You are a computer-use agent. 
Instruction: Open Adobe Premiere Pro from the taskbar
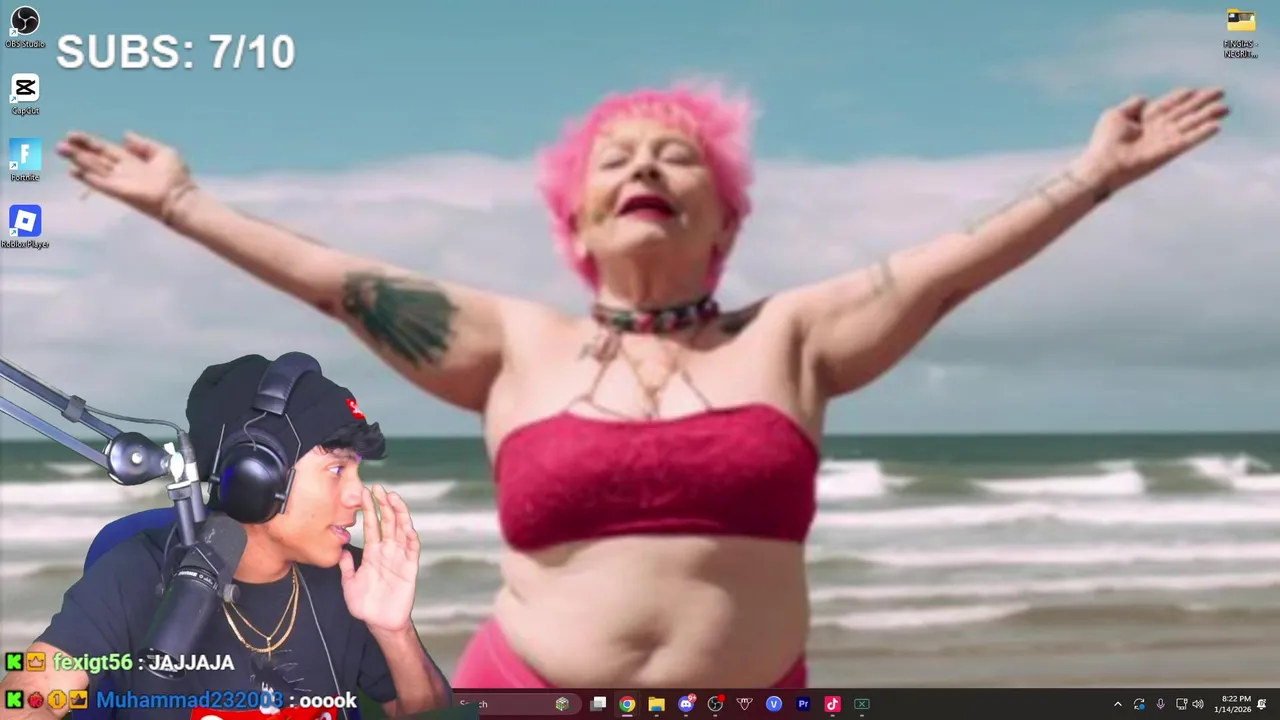(x=803, y=704)
